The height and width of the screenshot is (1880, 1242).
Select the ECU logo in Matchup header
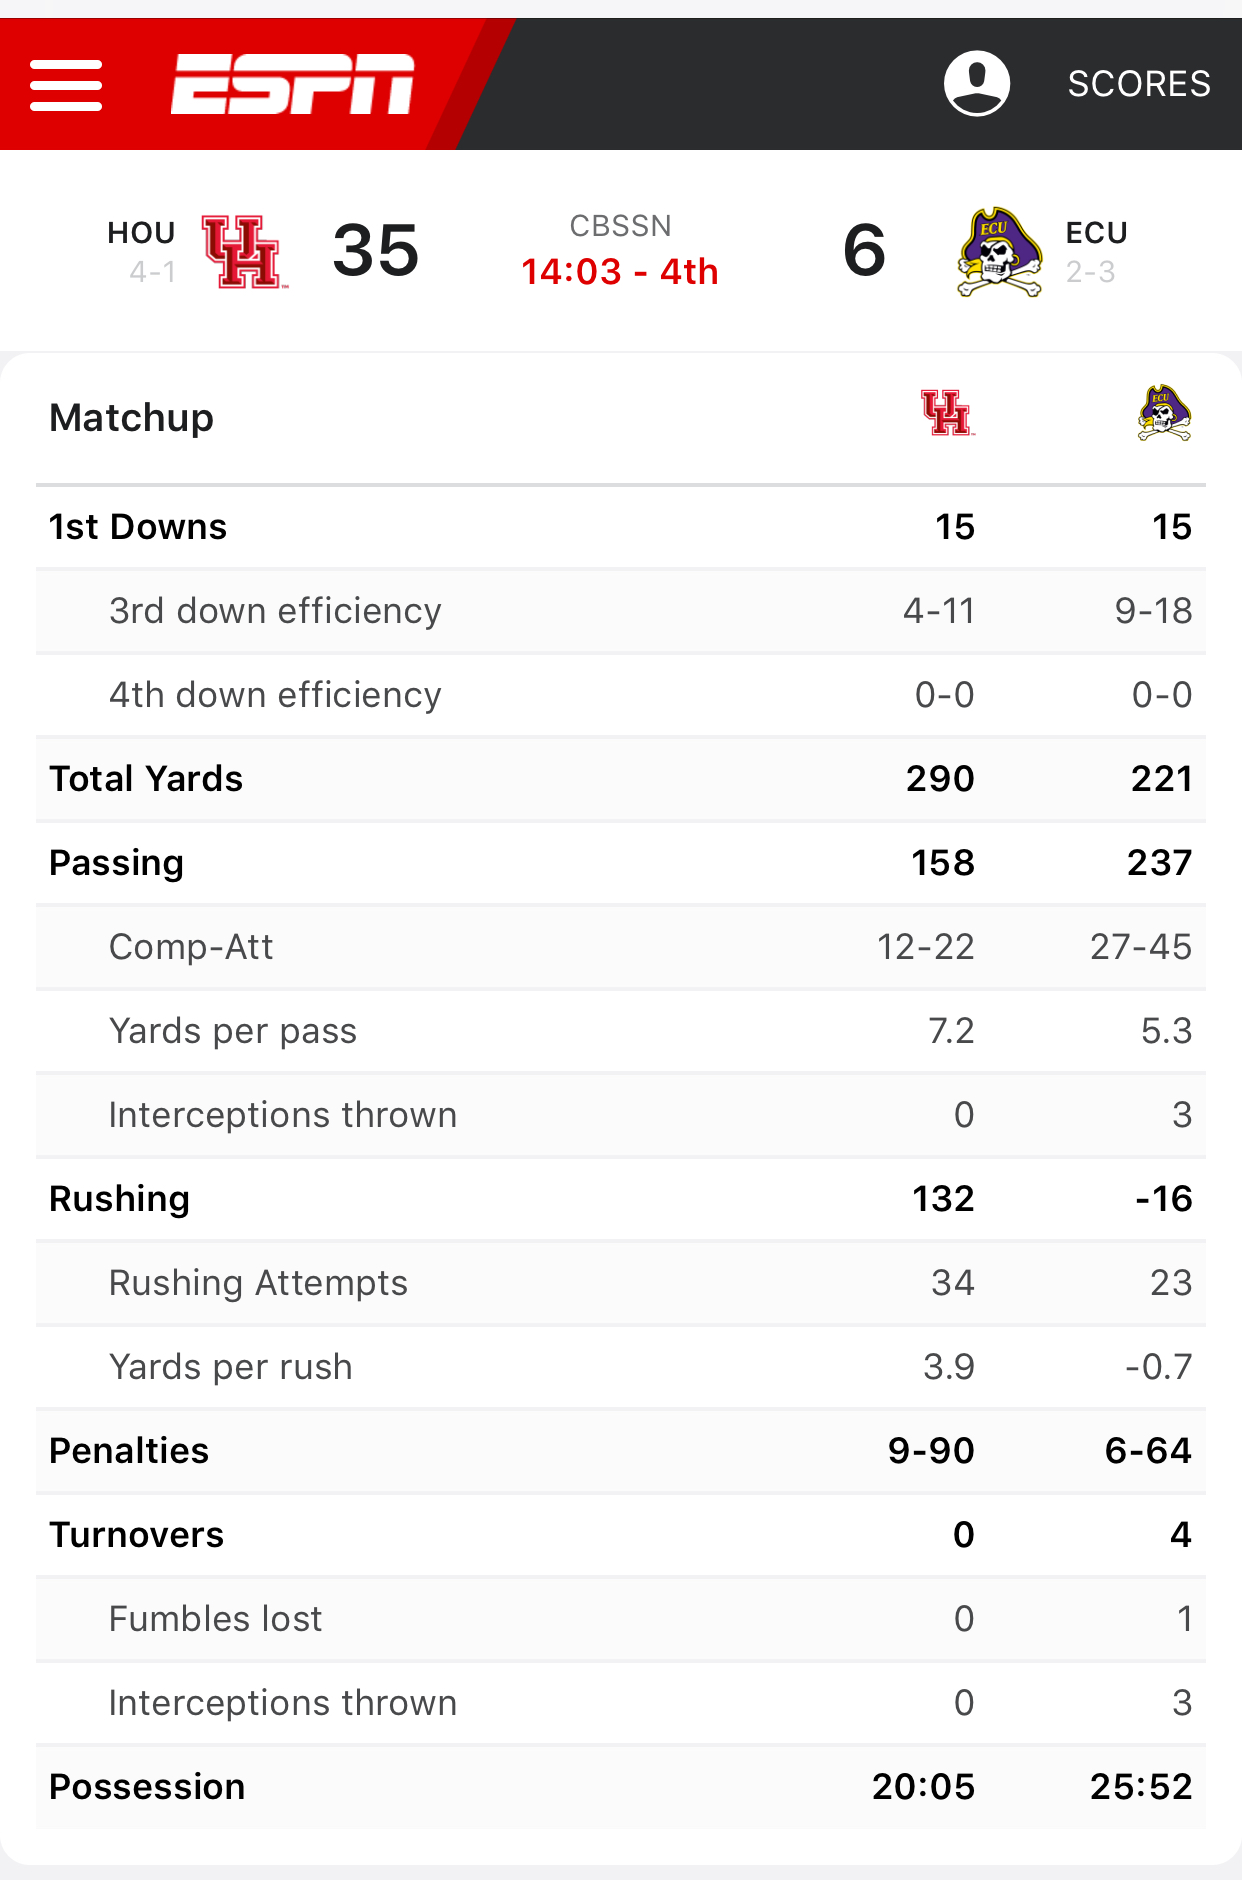[1164, 414]
